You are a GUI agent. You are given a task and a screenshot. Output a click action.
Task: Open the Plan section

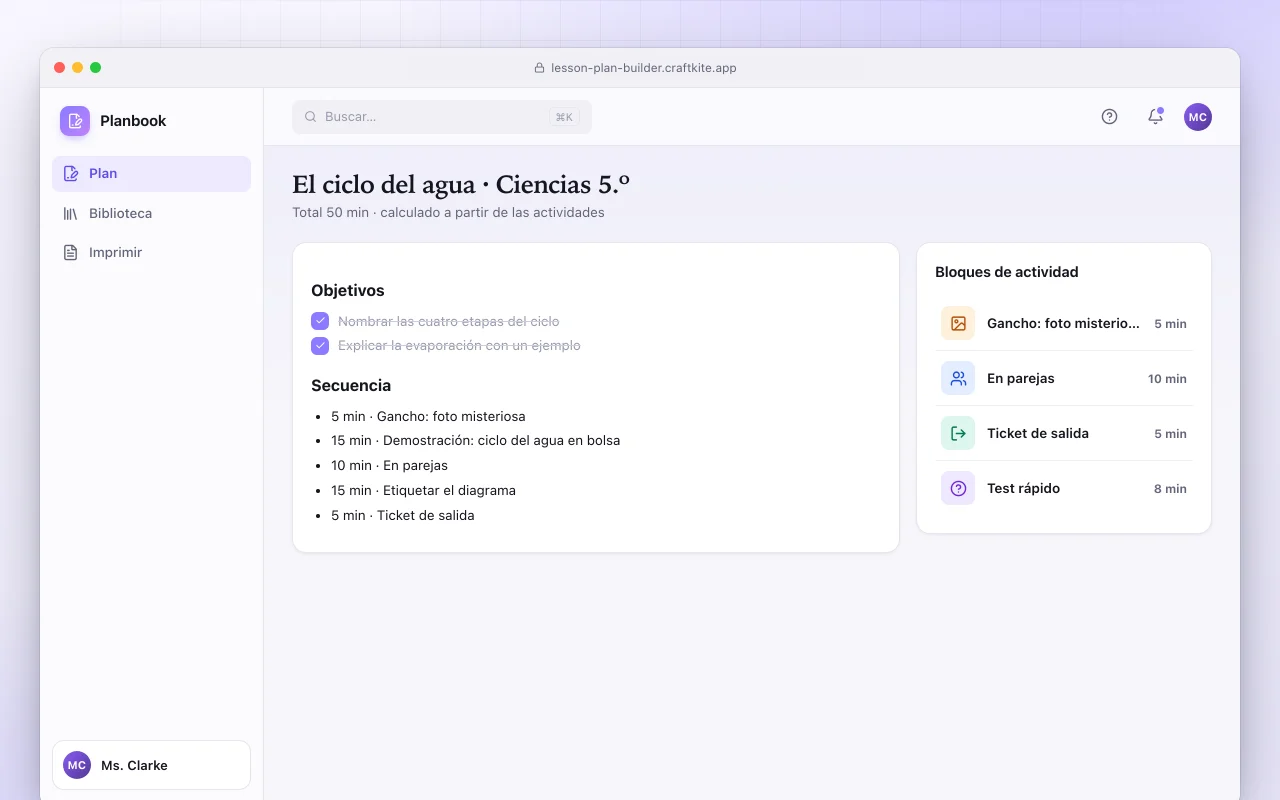coord(151,173)
